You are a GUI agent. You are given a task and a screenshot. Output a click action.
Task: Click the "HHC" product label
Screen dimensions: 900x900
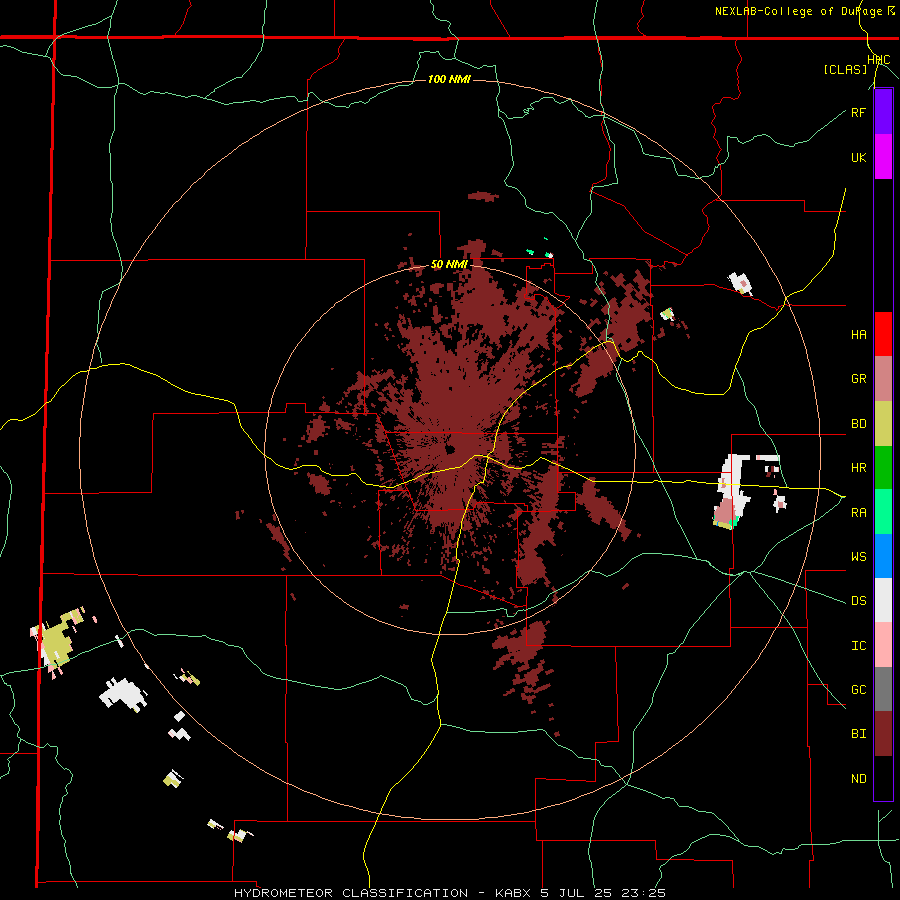pyautogui.click(x=879, y=60)
